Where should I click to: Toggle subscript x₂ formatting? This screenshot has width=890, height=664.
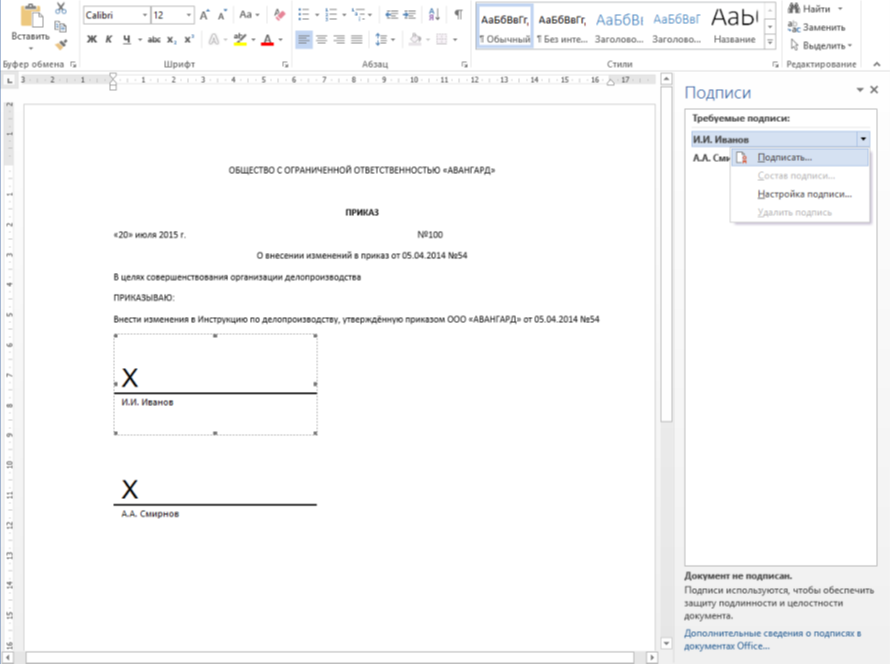click(171, 39)
